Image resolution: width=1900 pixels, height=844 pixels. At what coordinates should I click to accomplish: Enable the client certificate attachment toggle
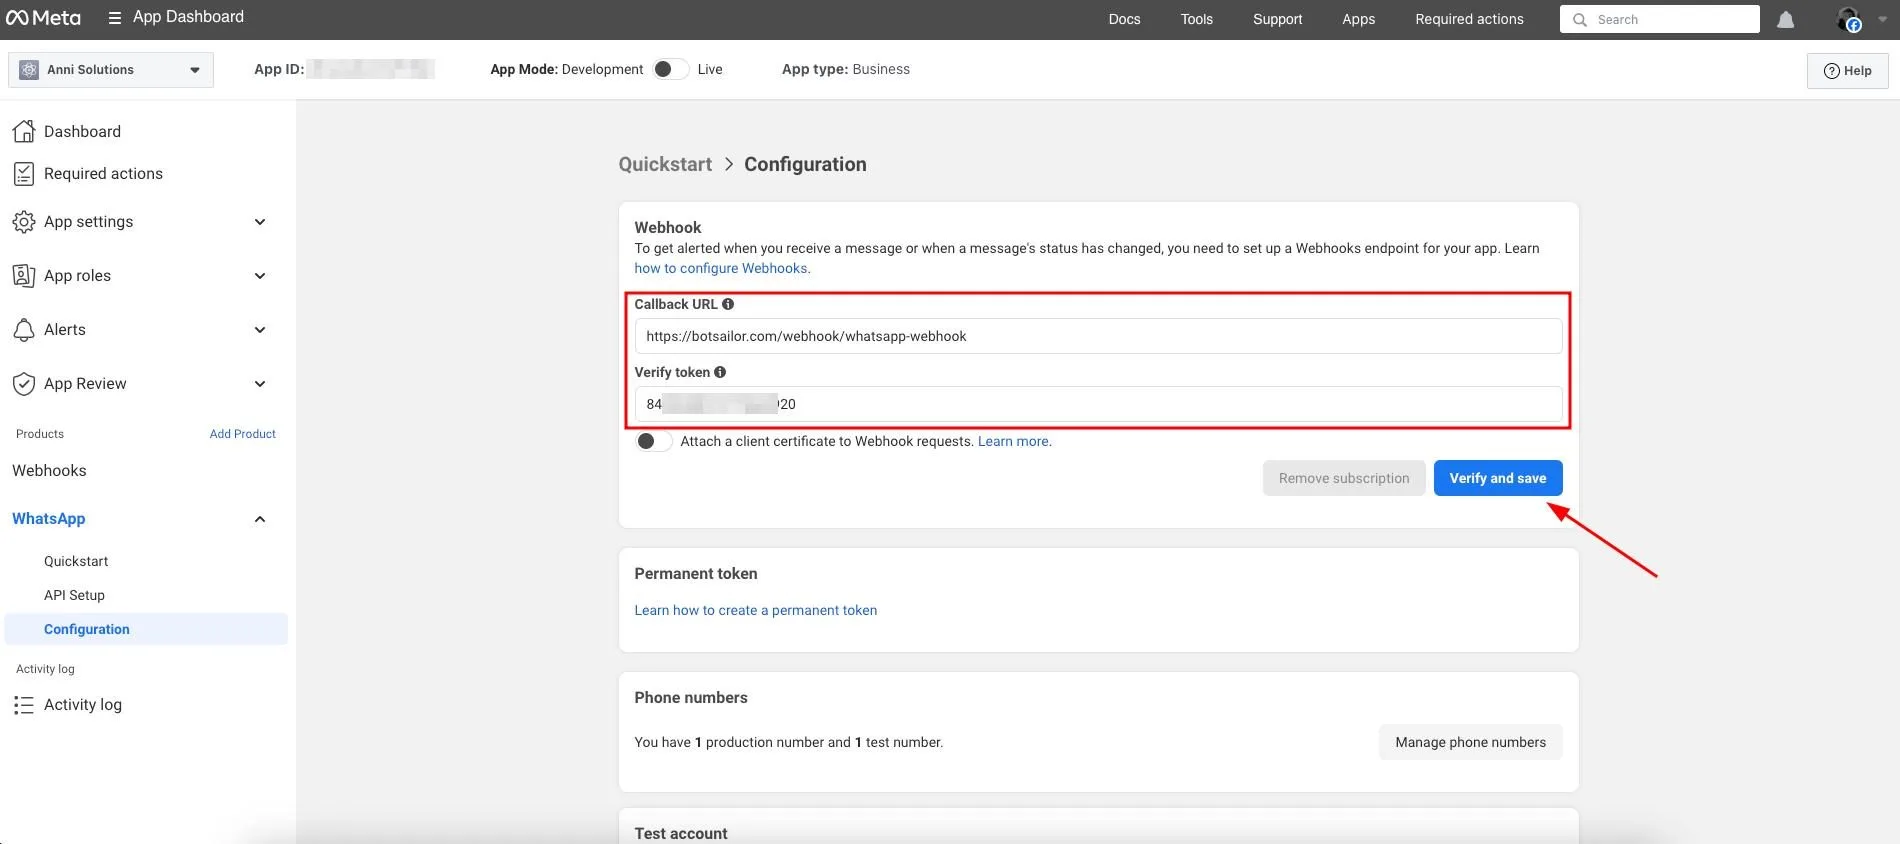point(653,441)
